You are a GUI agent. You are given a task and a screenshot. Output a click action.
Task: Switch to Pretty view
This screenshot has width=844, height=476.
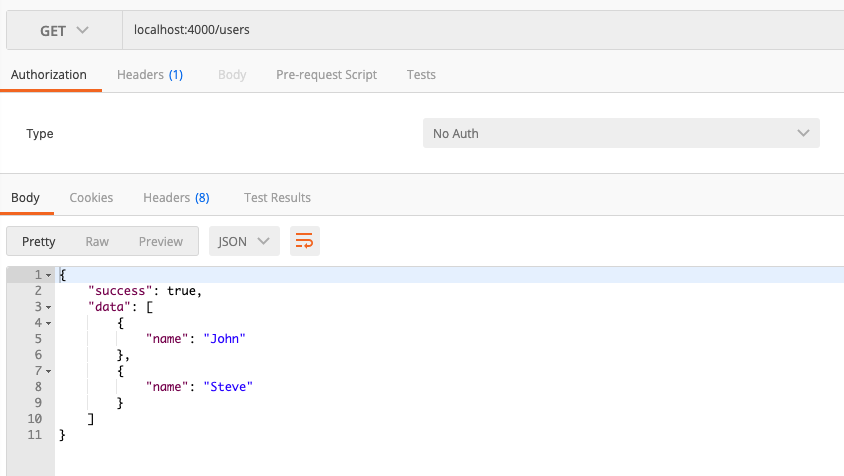point(39,241)
